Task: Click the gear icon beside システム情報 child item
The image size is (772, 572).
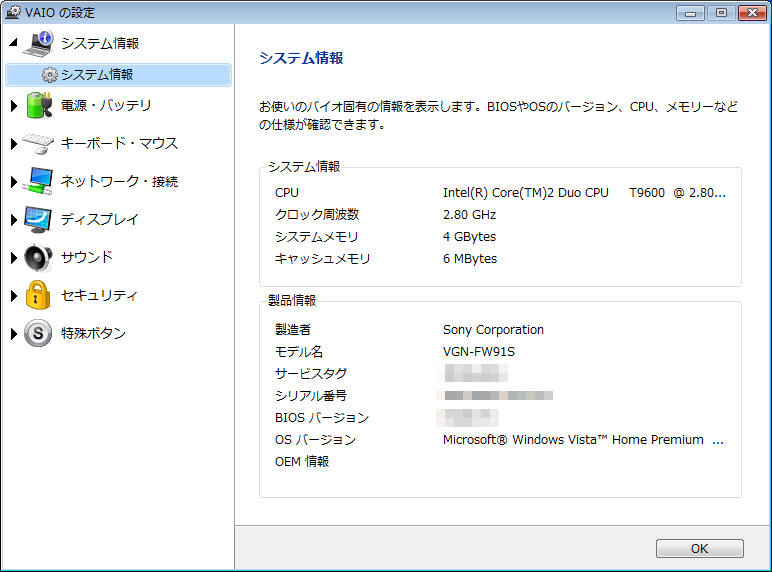Action: coord(49,75)
